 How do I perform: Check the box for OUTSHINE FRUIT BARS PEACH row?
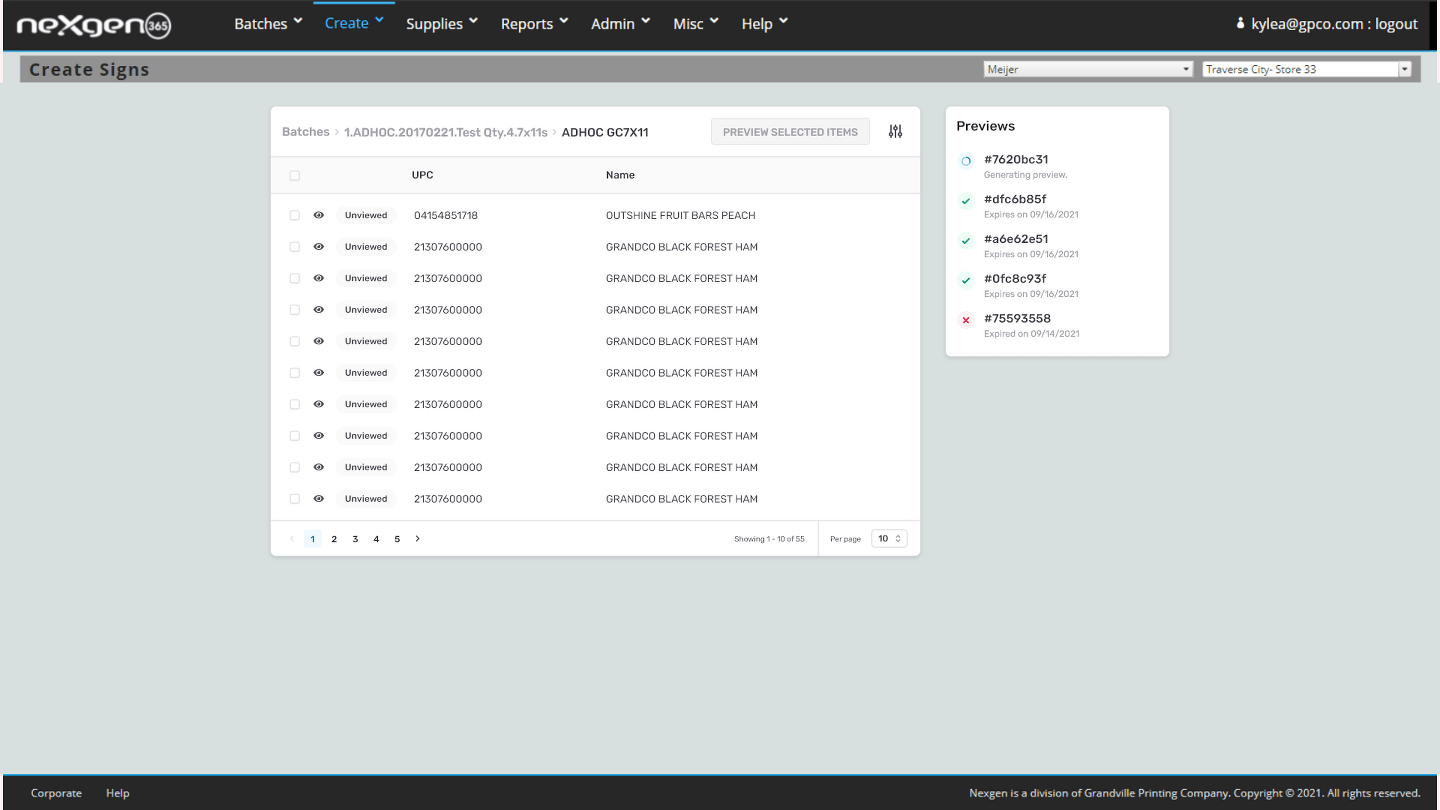coord(295,215)
